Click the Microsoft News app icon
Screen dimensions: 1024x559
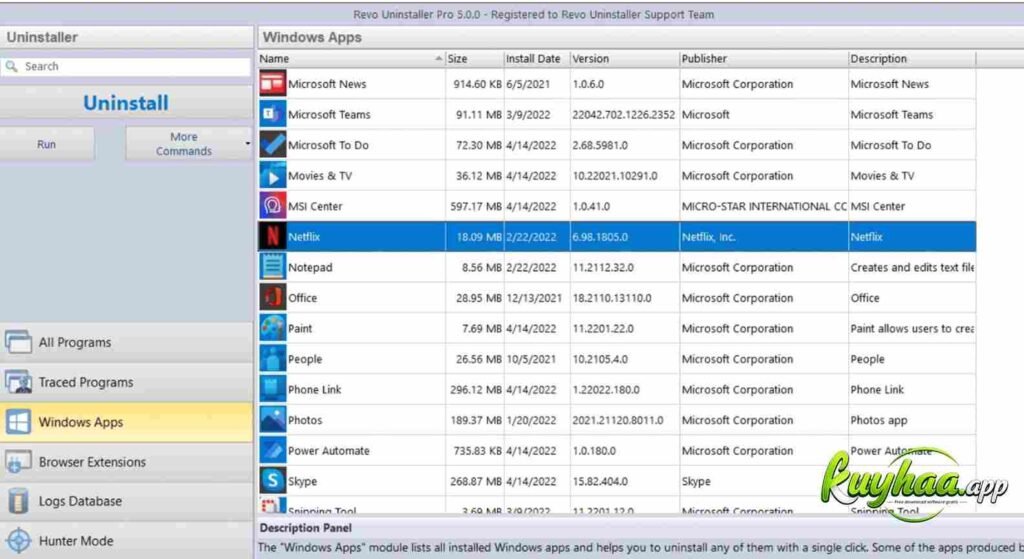point(272,84)
